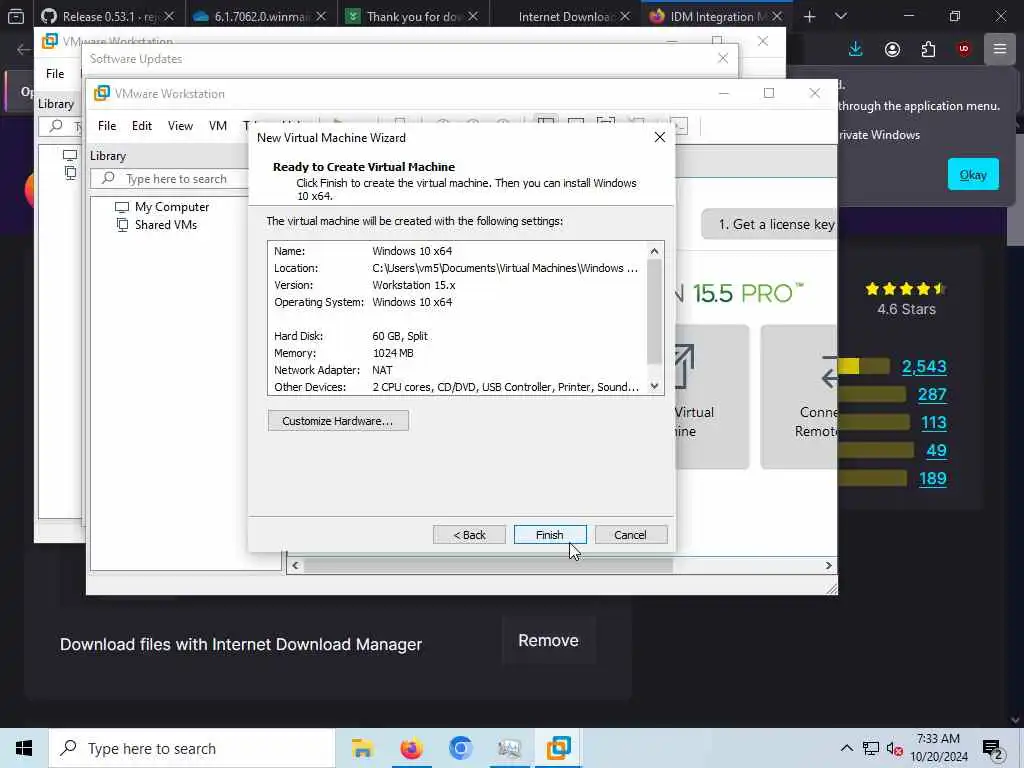Screen dimensions: 1024x768
Task: Click Okay in the Firefox notification
Action: point(973,174)
